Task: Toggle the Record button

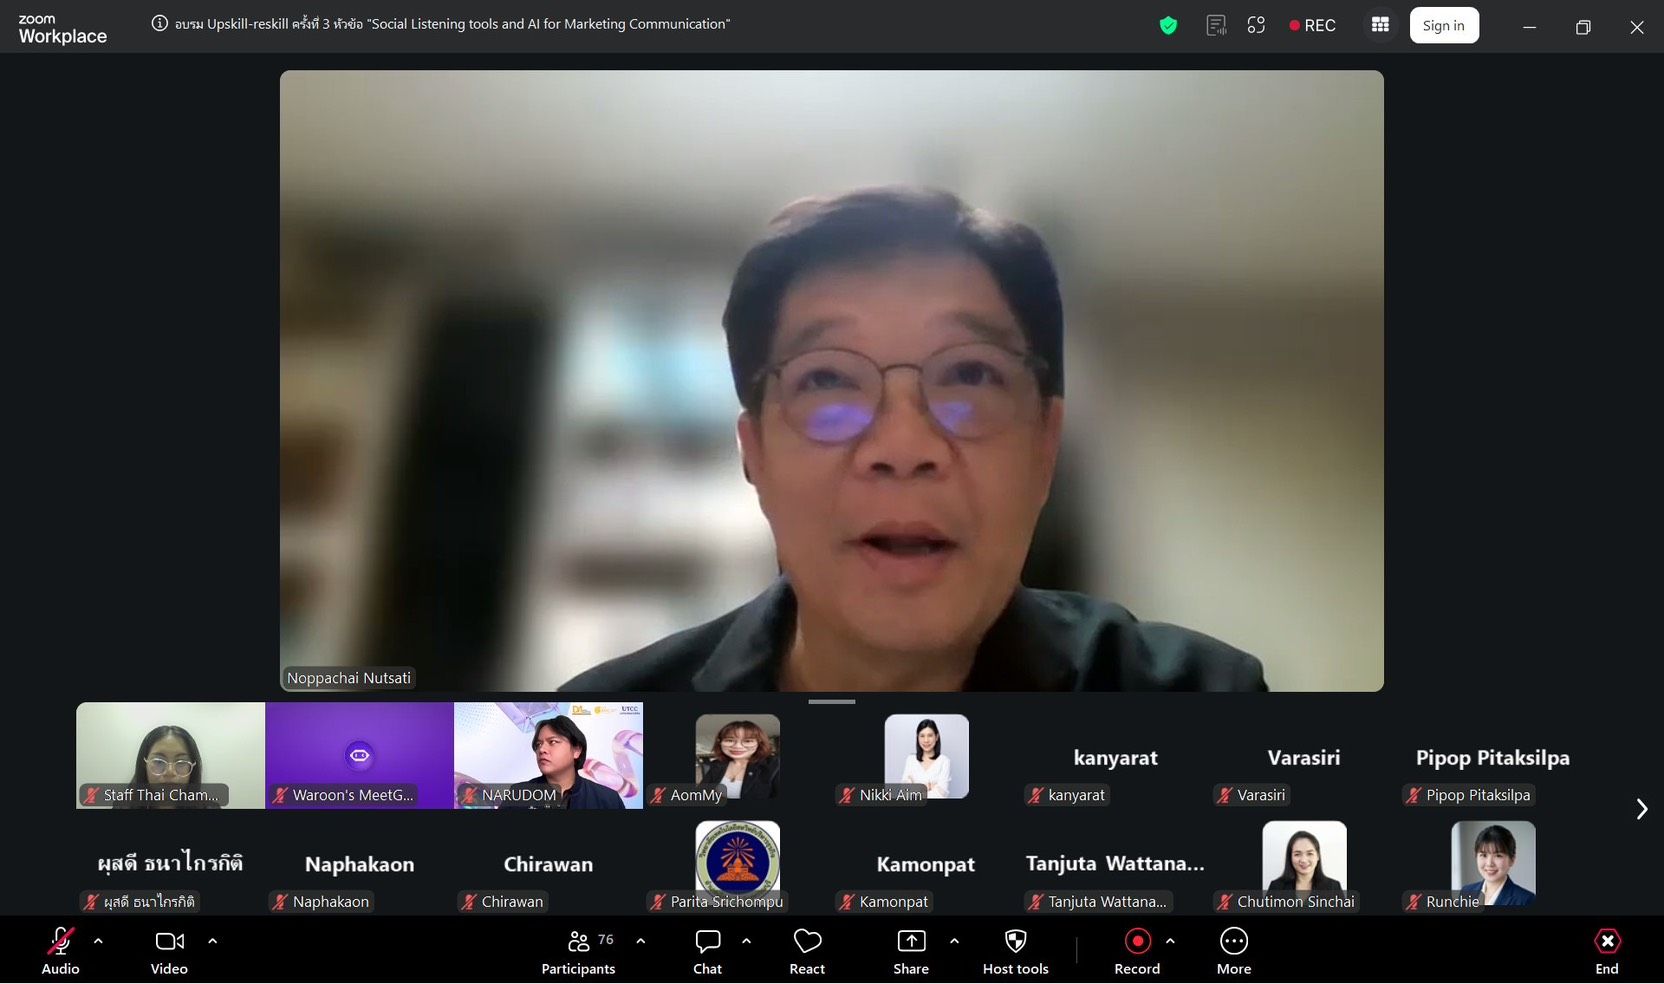Action: 1137,950
